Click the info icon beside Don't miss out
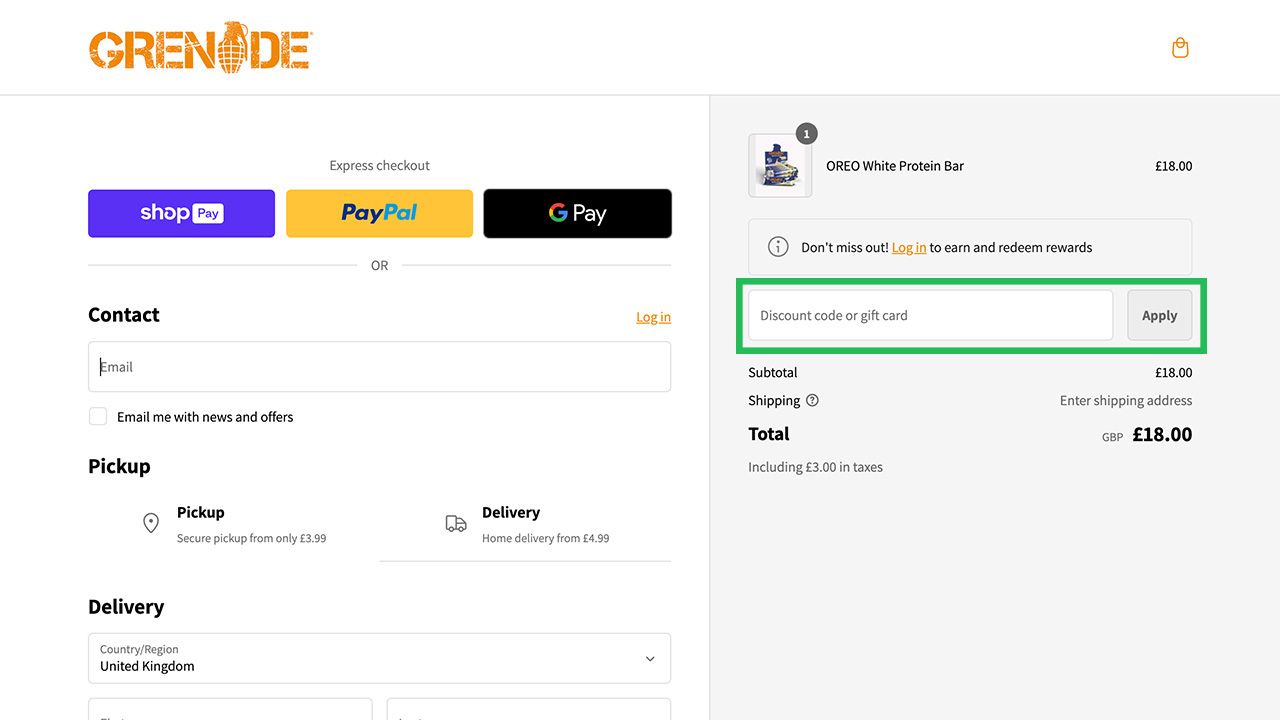 click(778, 247)
